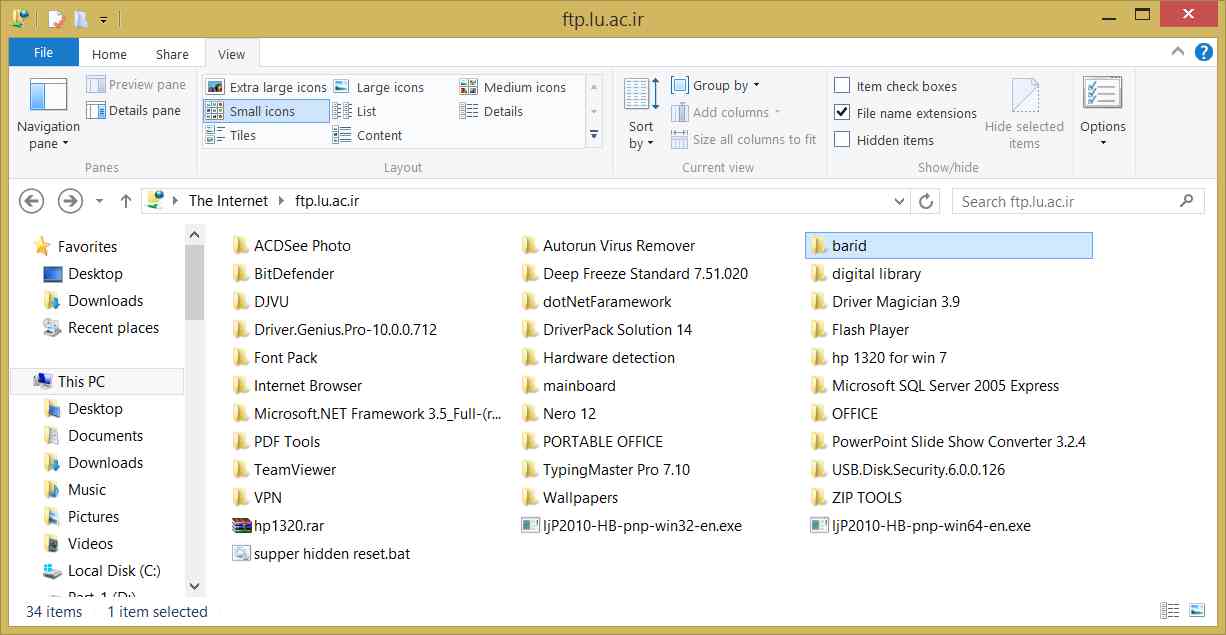1226x635 pixels.
Task: Select the View ribbon tab
Action: [x=231, y=54]
